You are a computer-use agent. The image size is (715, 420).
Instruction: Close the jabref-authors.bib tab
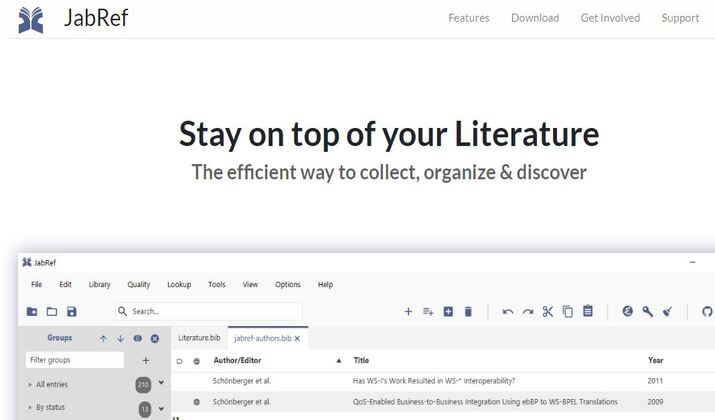(x=297, y=338)
